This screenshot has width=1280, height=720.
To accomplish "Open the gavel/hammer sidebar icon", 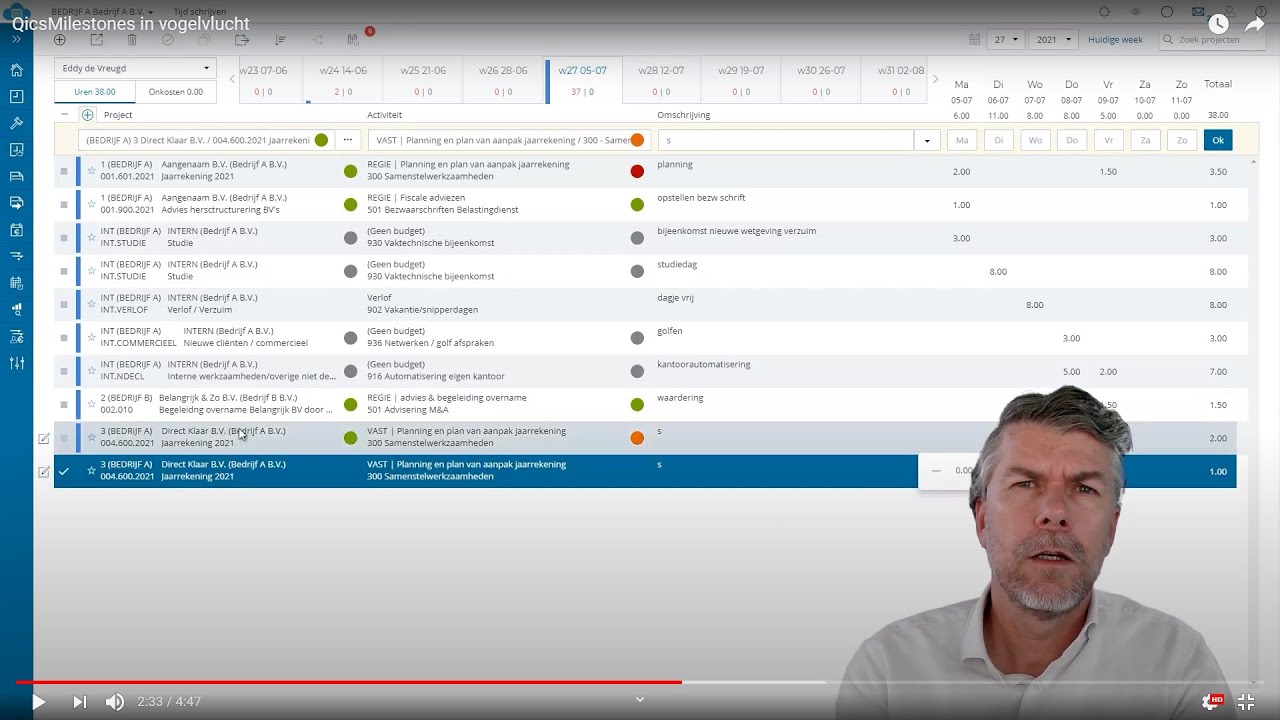I will pos(17,123).
